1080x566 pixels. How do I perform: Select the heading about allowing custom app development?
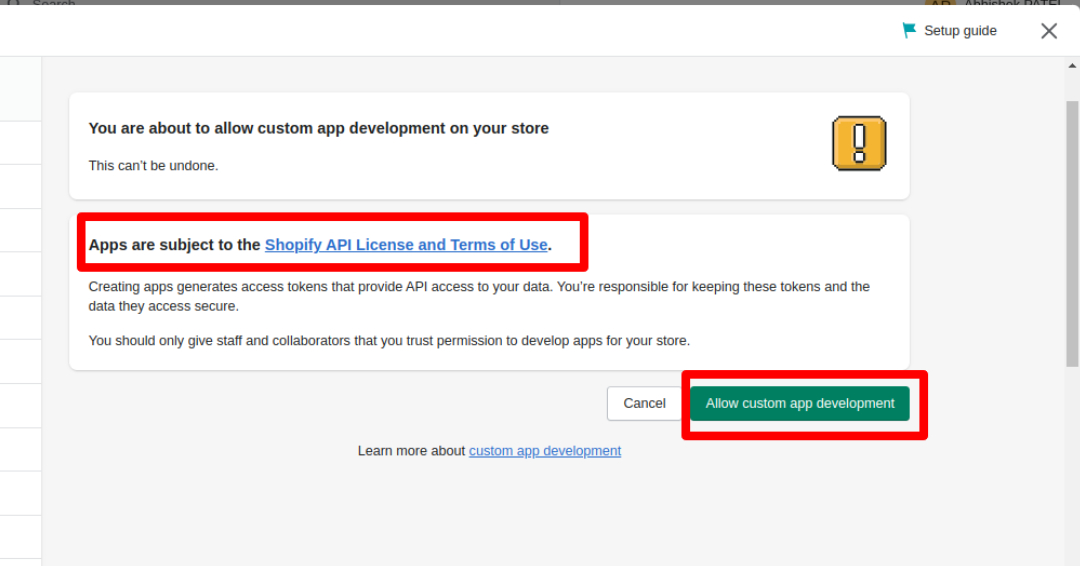(x=319, y=128)
